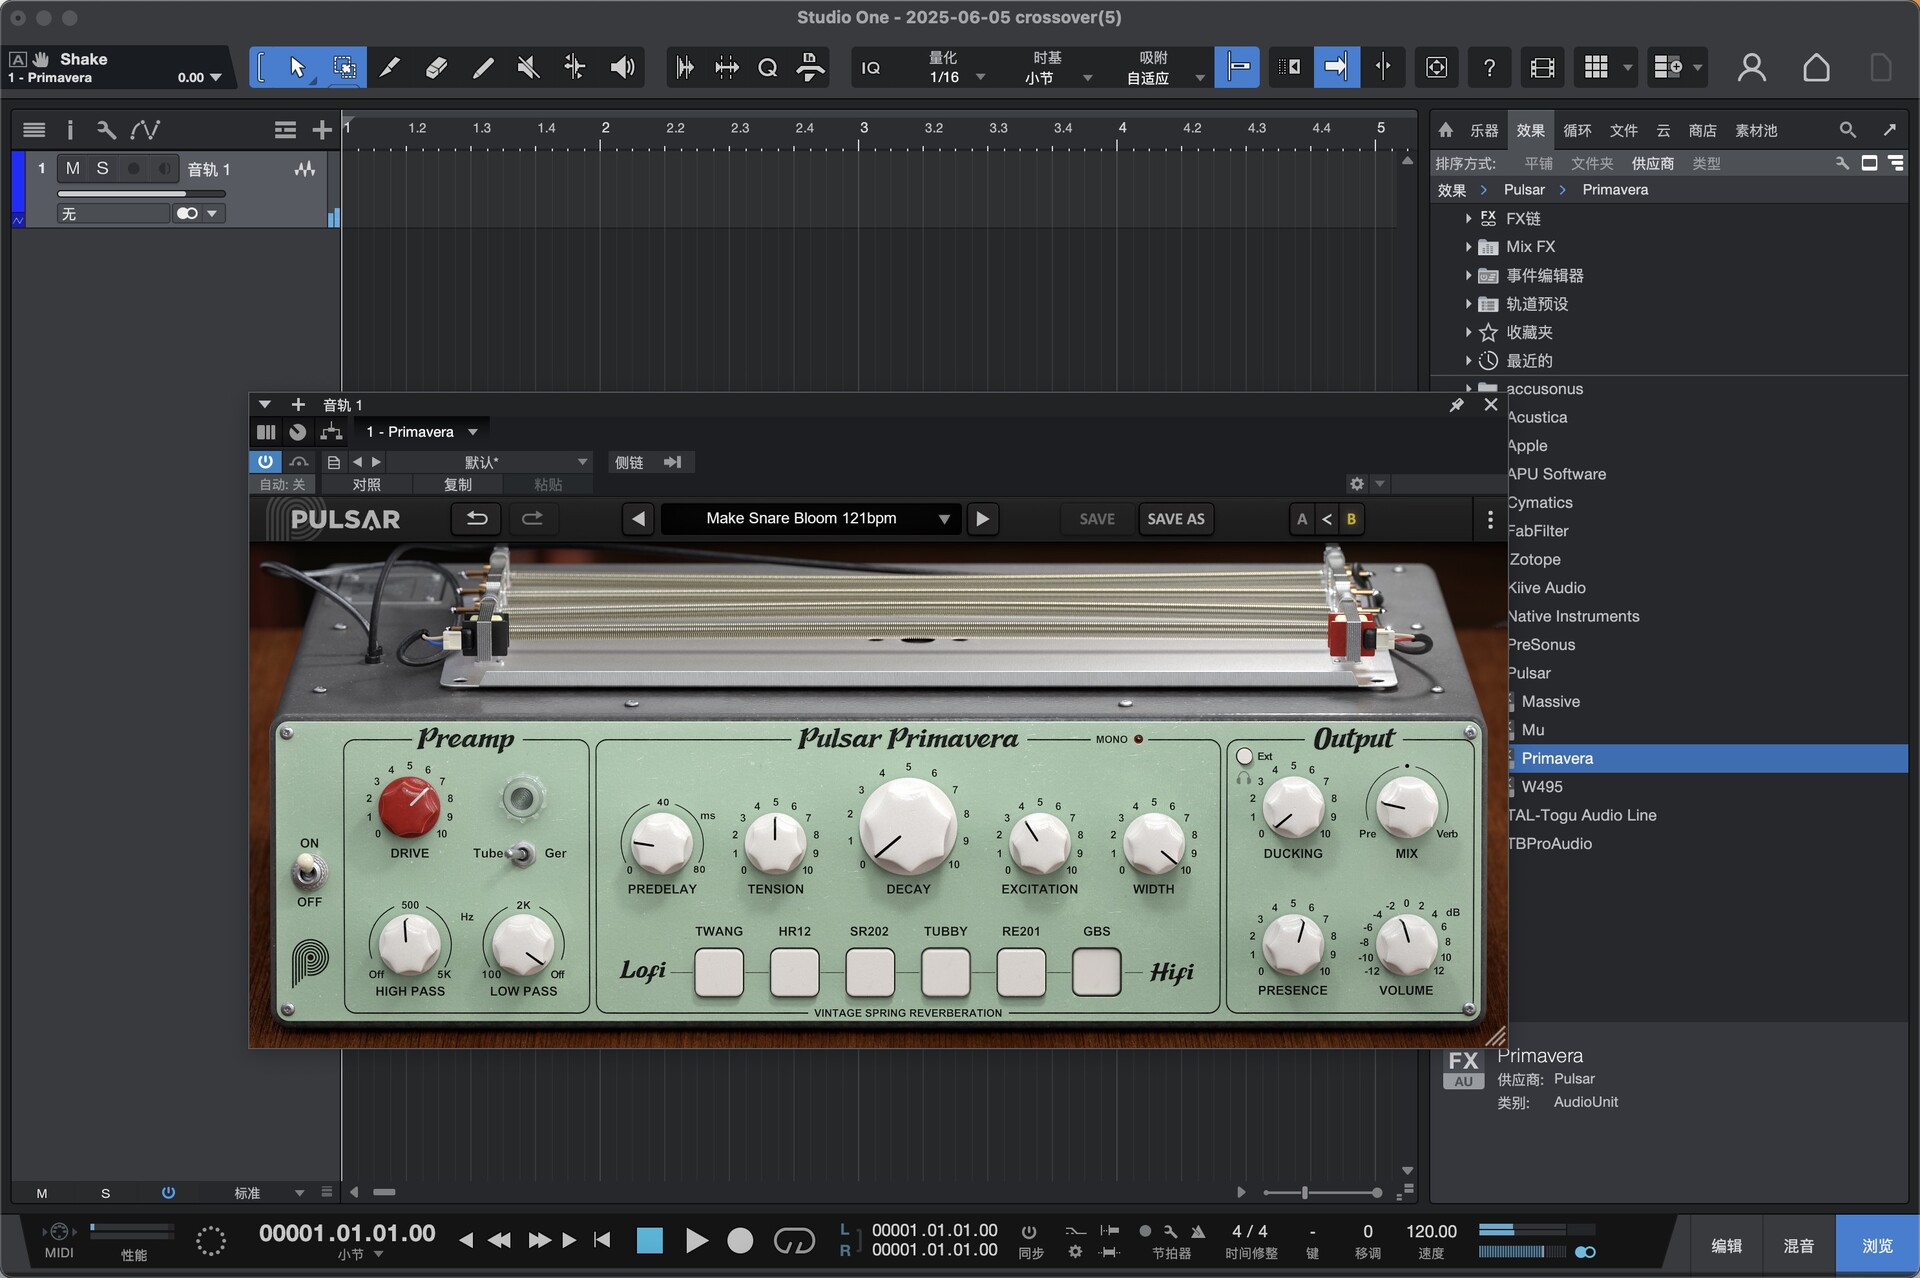Viewport: 1920px width, 1278px height.
Task: Open the Pulsar preset name dropdown
Action: click(811, 519)
